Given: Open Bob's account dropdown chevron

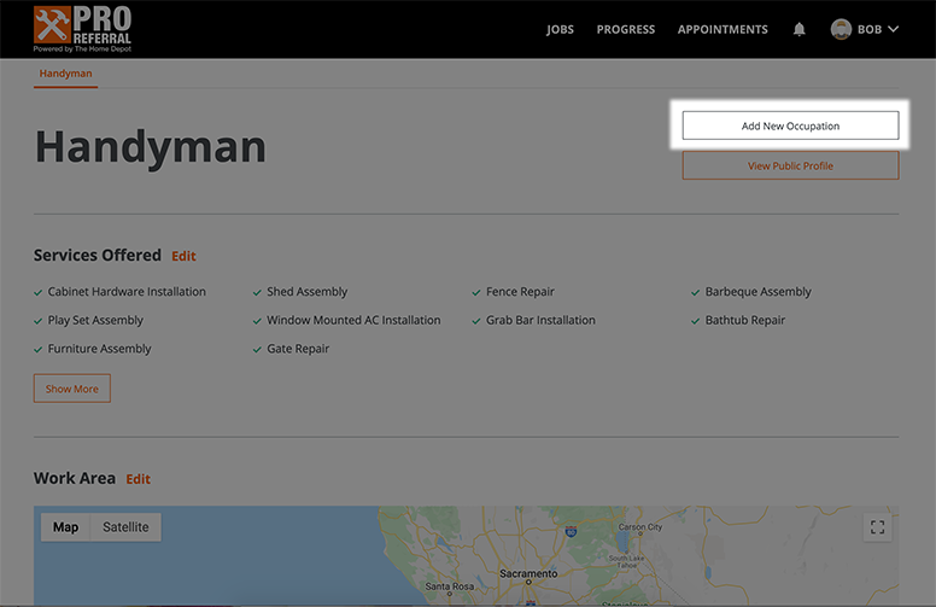Looking at the screenshot, I should click(893, 29).
